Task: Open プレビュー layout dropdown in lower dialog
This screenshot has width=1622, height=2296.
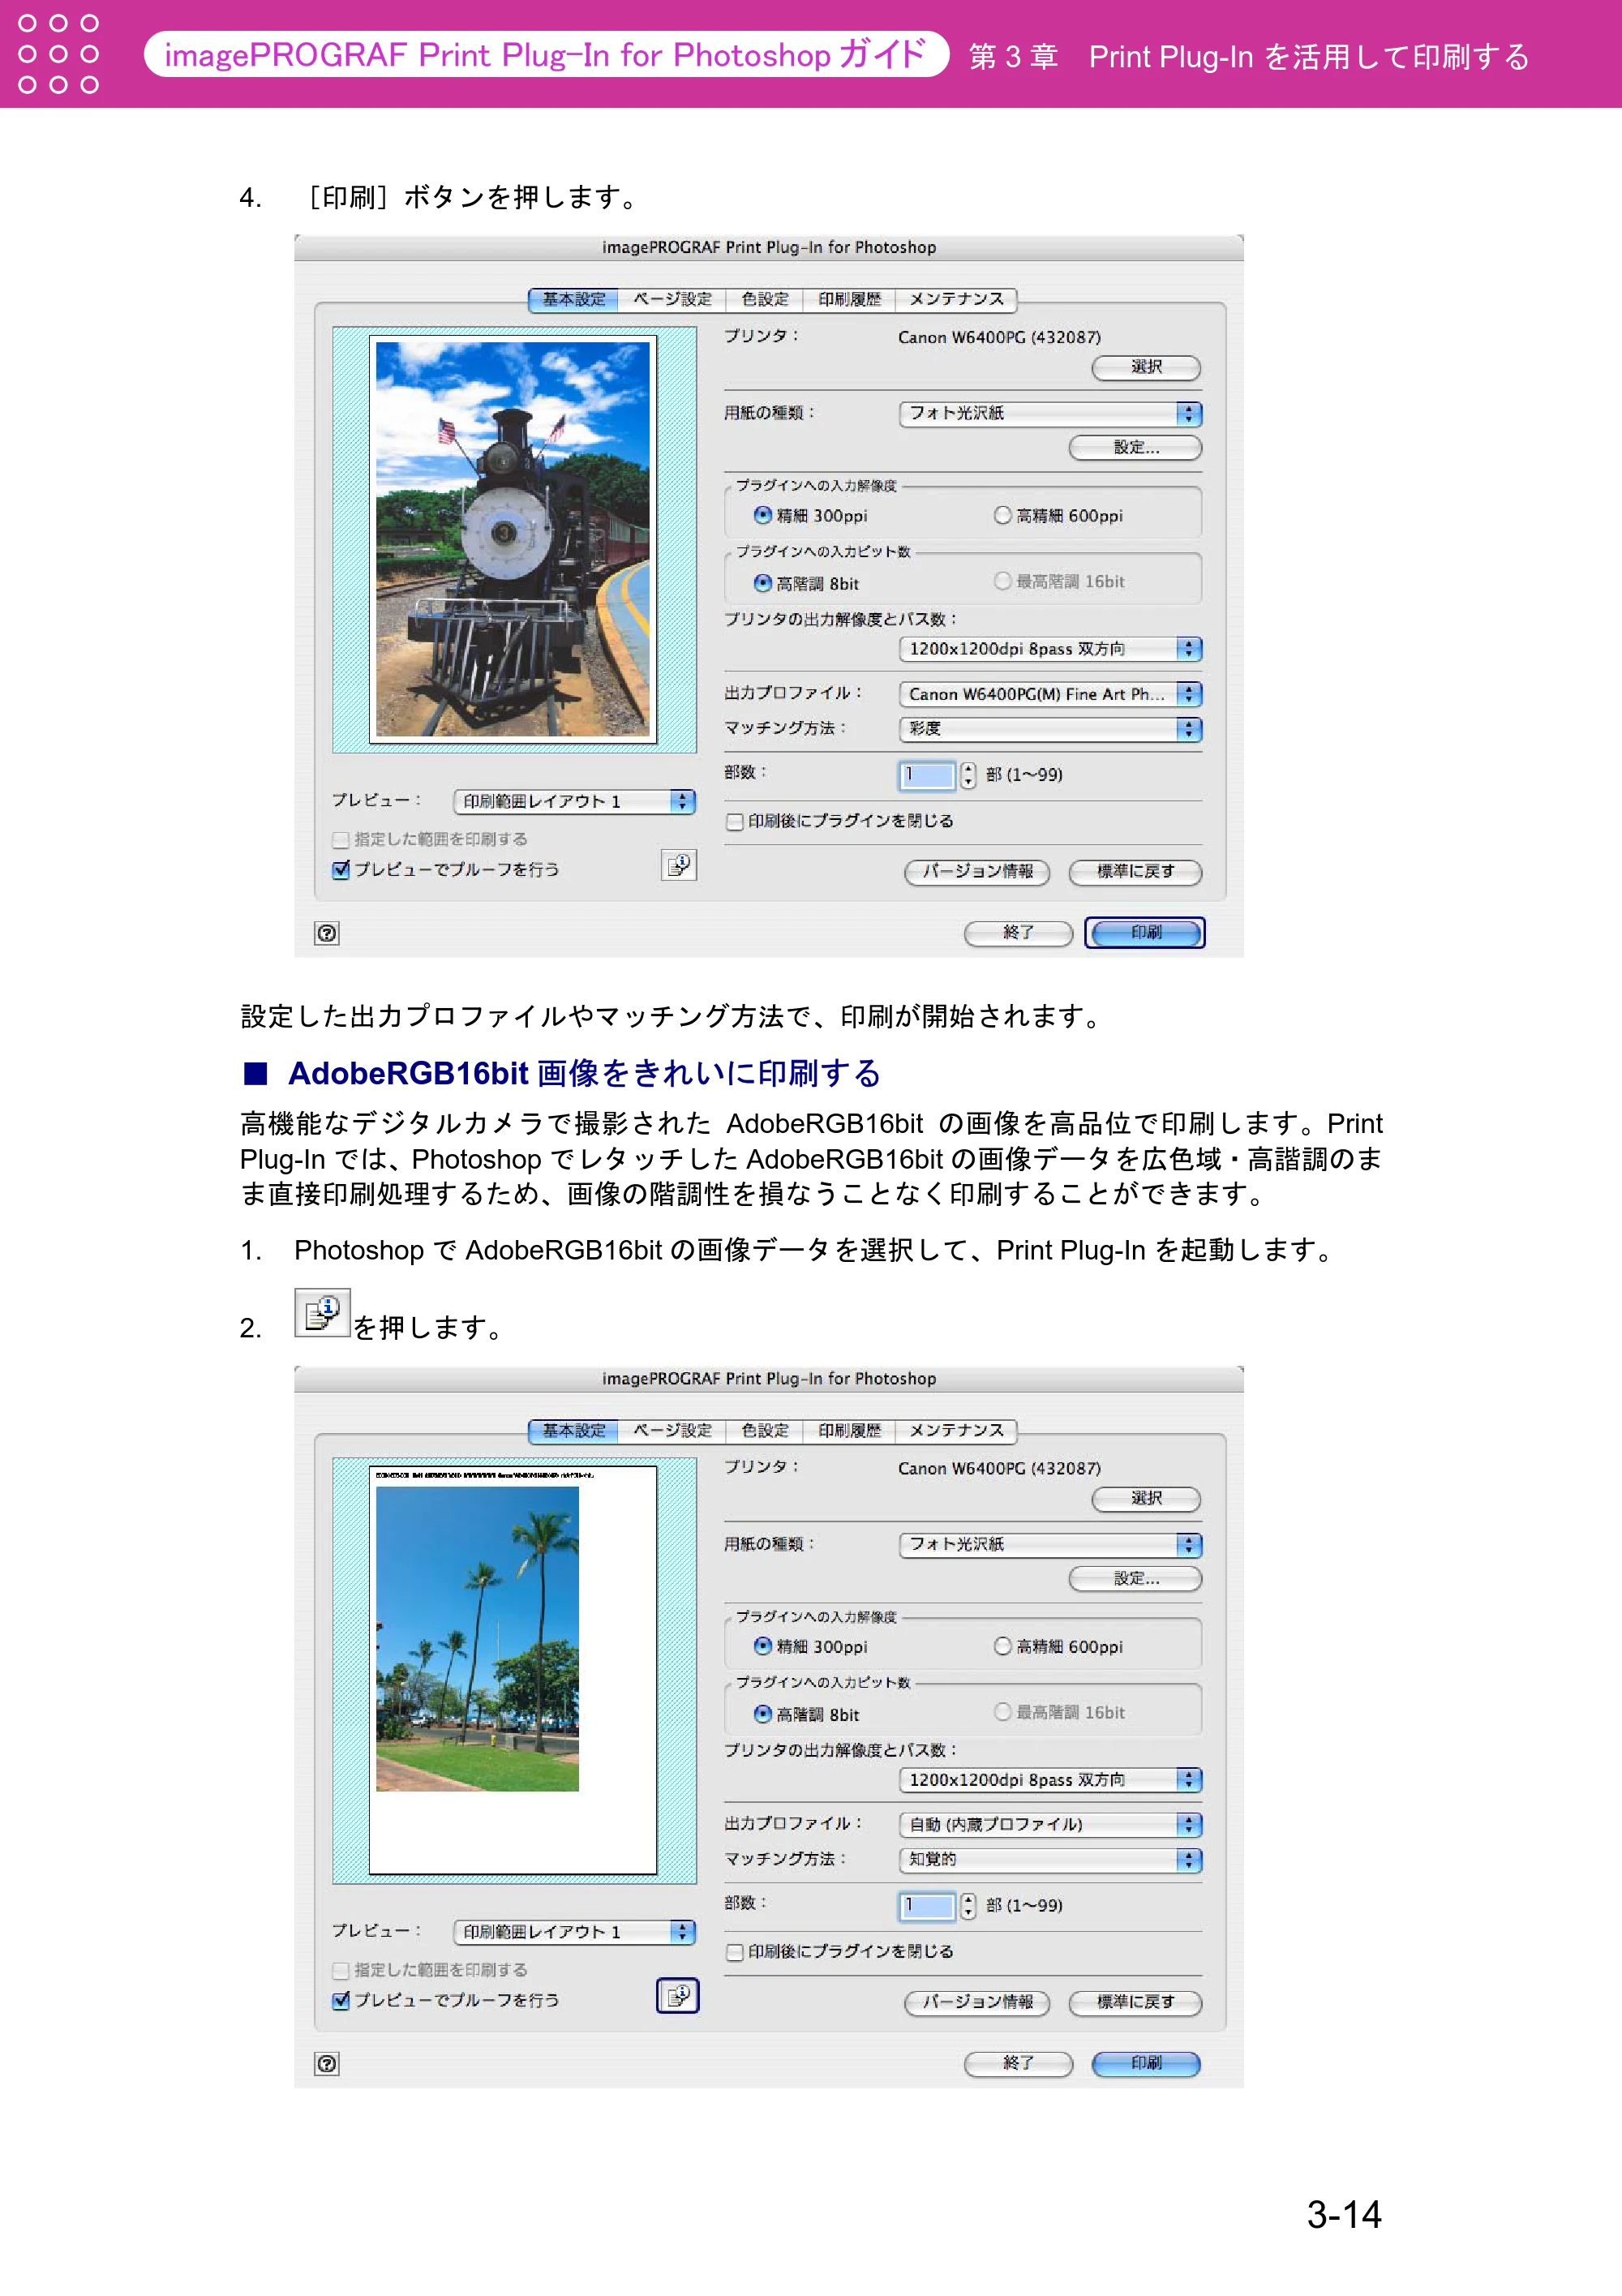Action: 574,1932
